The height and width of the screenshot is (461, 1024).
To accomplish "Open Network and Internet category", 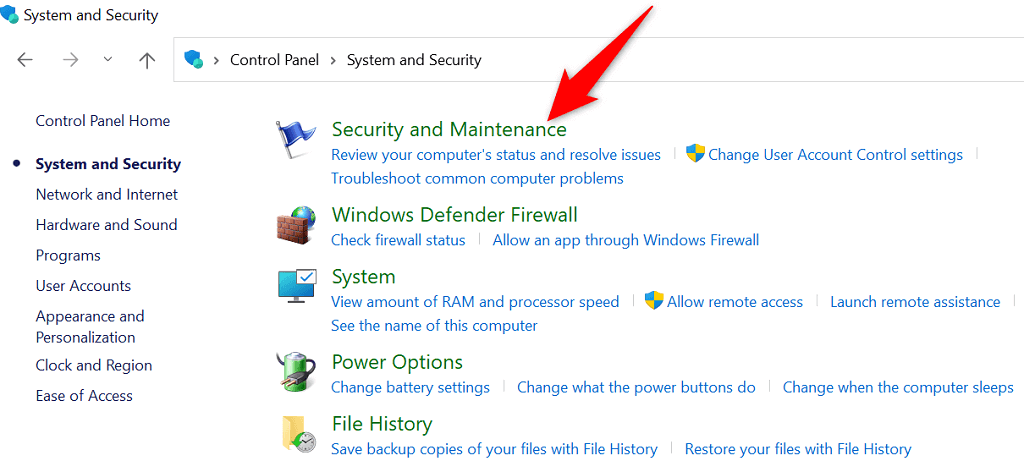I will click(106, 194).
